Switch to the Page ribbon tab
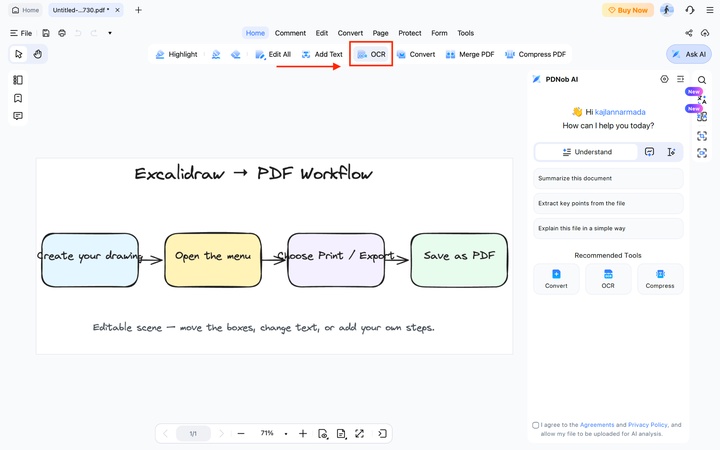The height and width of the screenshot is (450, 720). [x=380, y=33]
